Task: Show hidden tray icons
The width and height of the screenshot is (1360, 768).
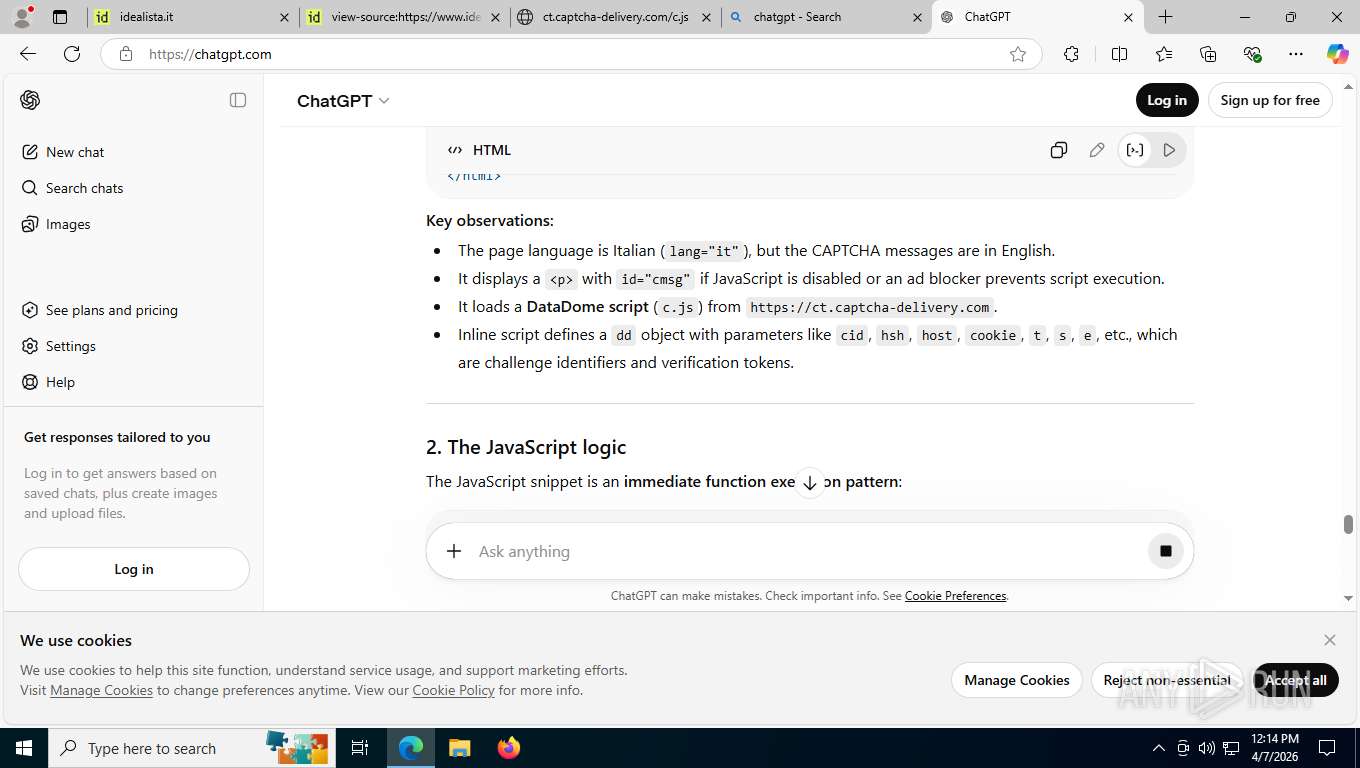Action: [x=1159, y=748]
